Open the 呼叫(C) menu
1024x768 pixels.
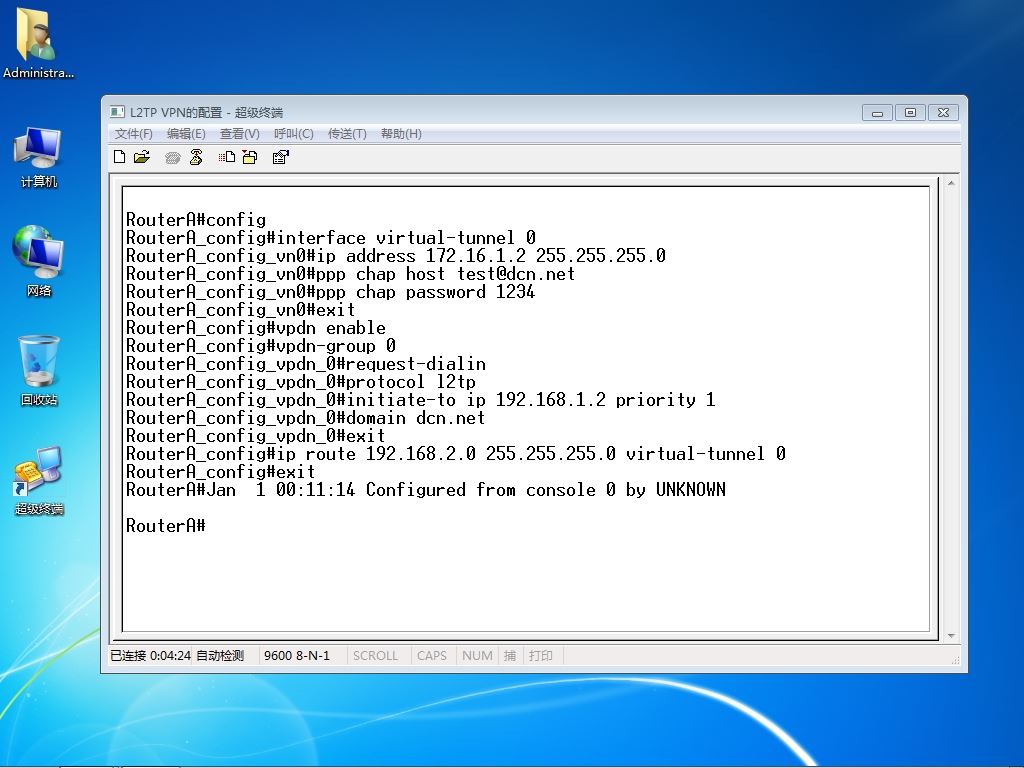[x=293, y=134]
